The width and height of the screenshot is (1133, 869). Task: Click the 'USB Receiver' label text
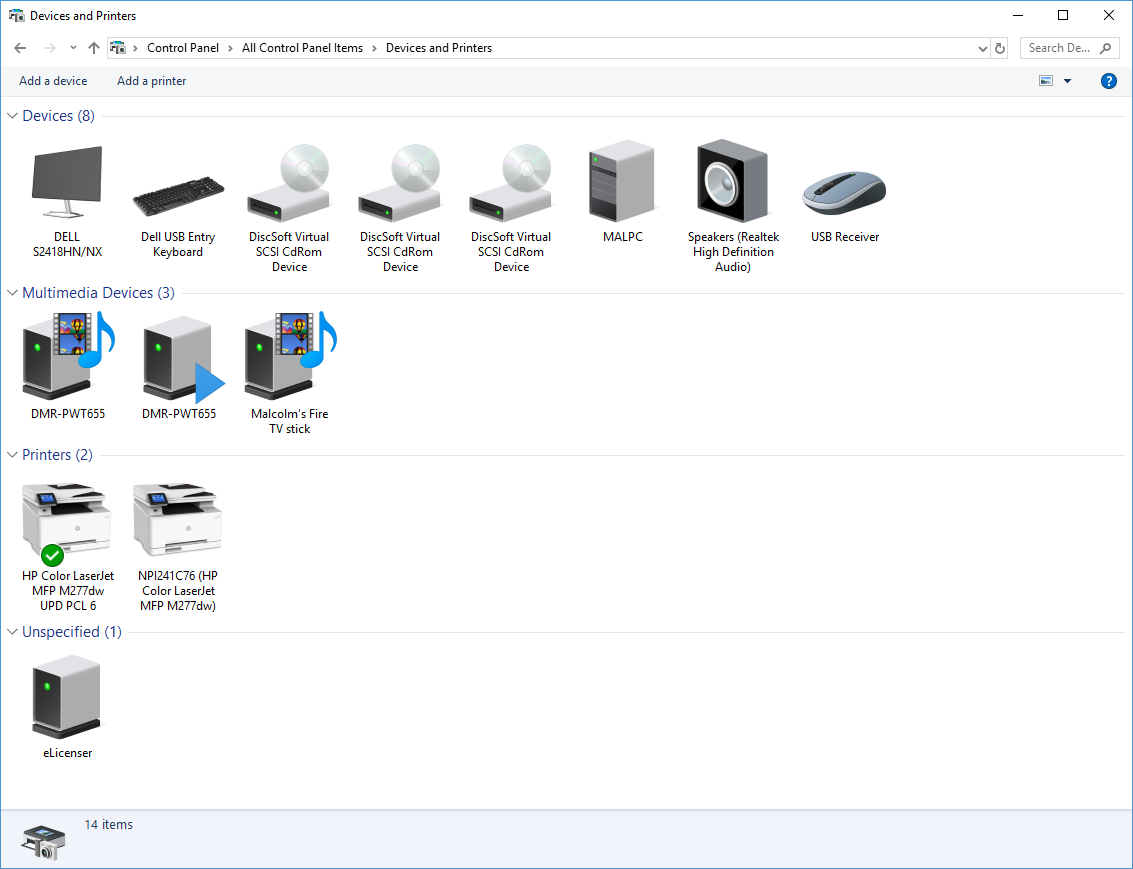(844, 237)
